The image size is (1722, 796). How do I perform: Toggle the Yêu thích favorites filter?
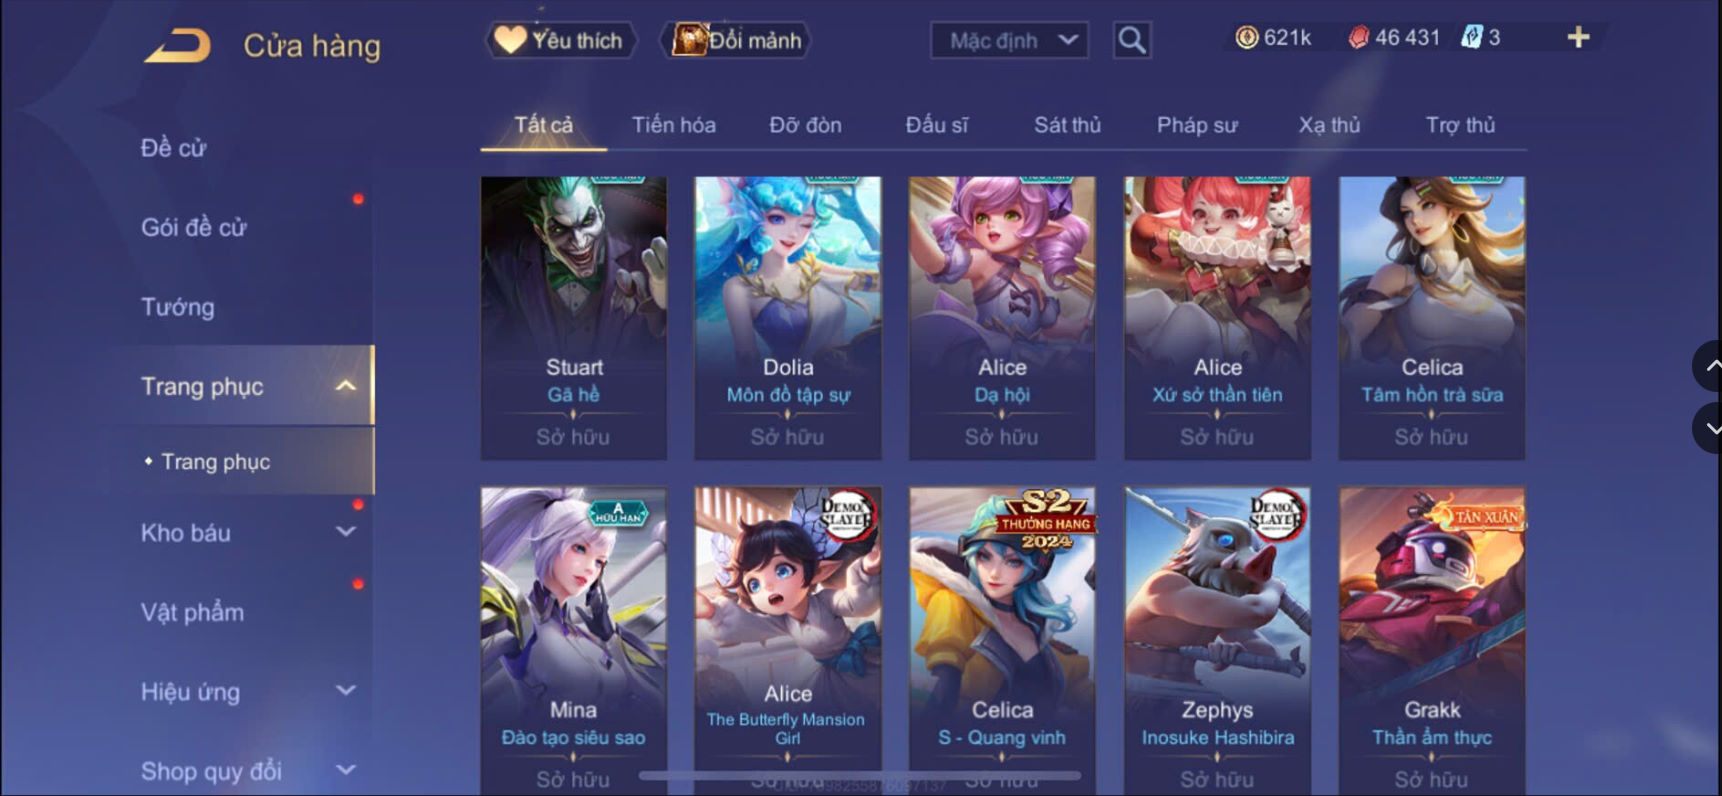pos(561,40)
